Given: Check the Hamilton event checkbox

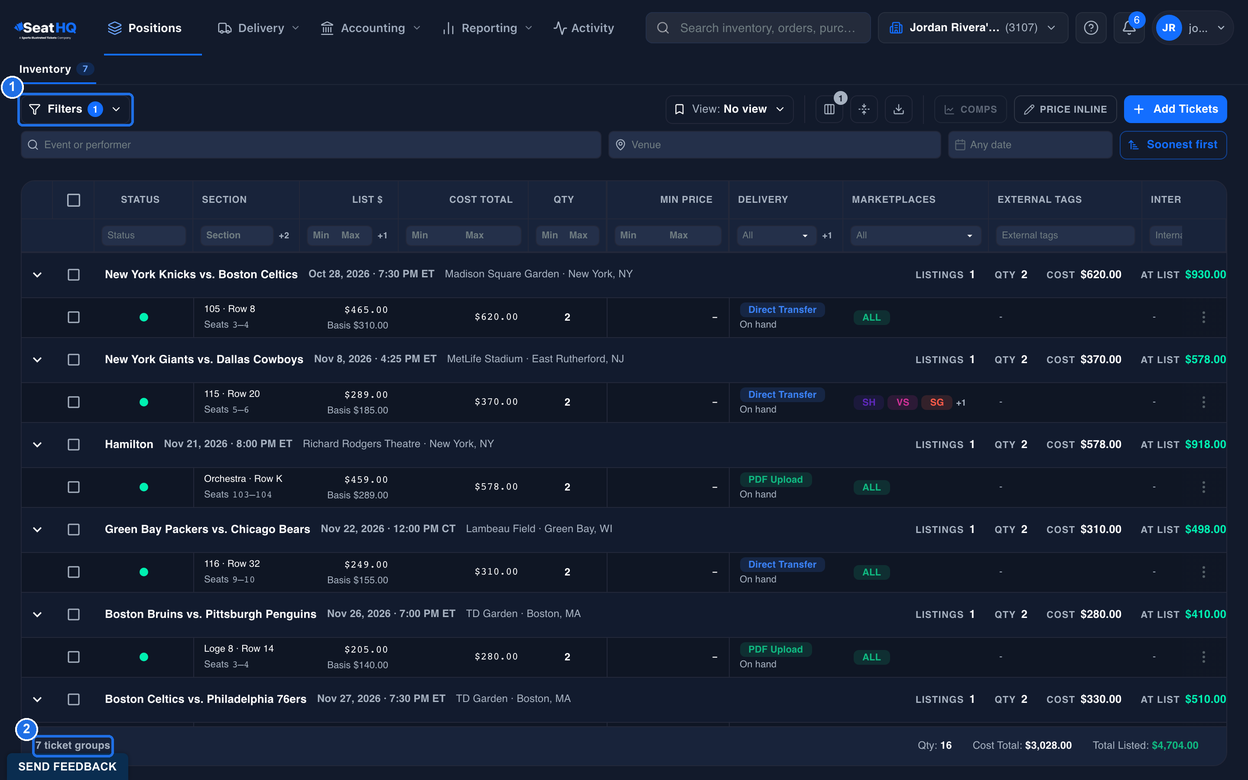Looking at the screenshot, I should point(73,444).
